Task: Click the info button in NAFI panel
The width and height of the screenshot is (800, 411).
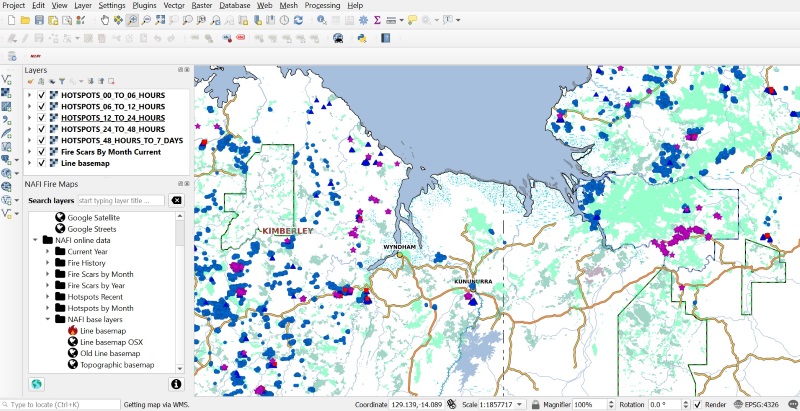Action: [x=176, y=384]
